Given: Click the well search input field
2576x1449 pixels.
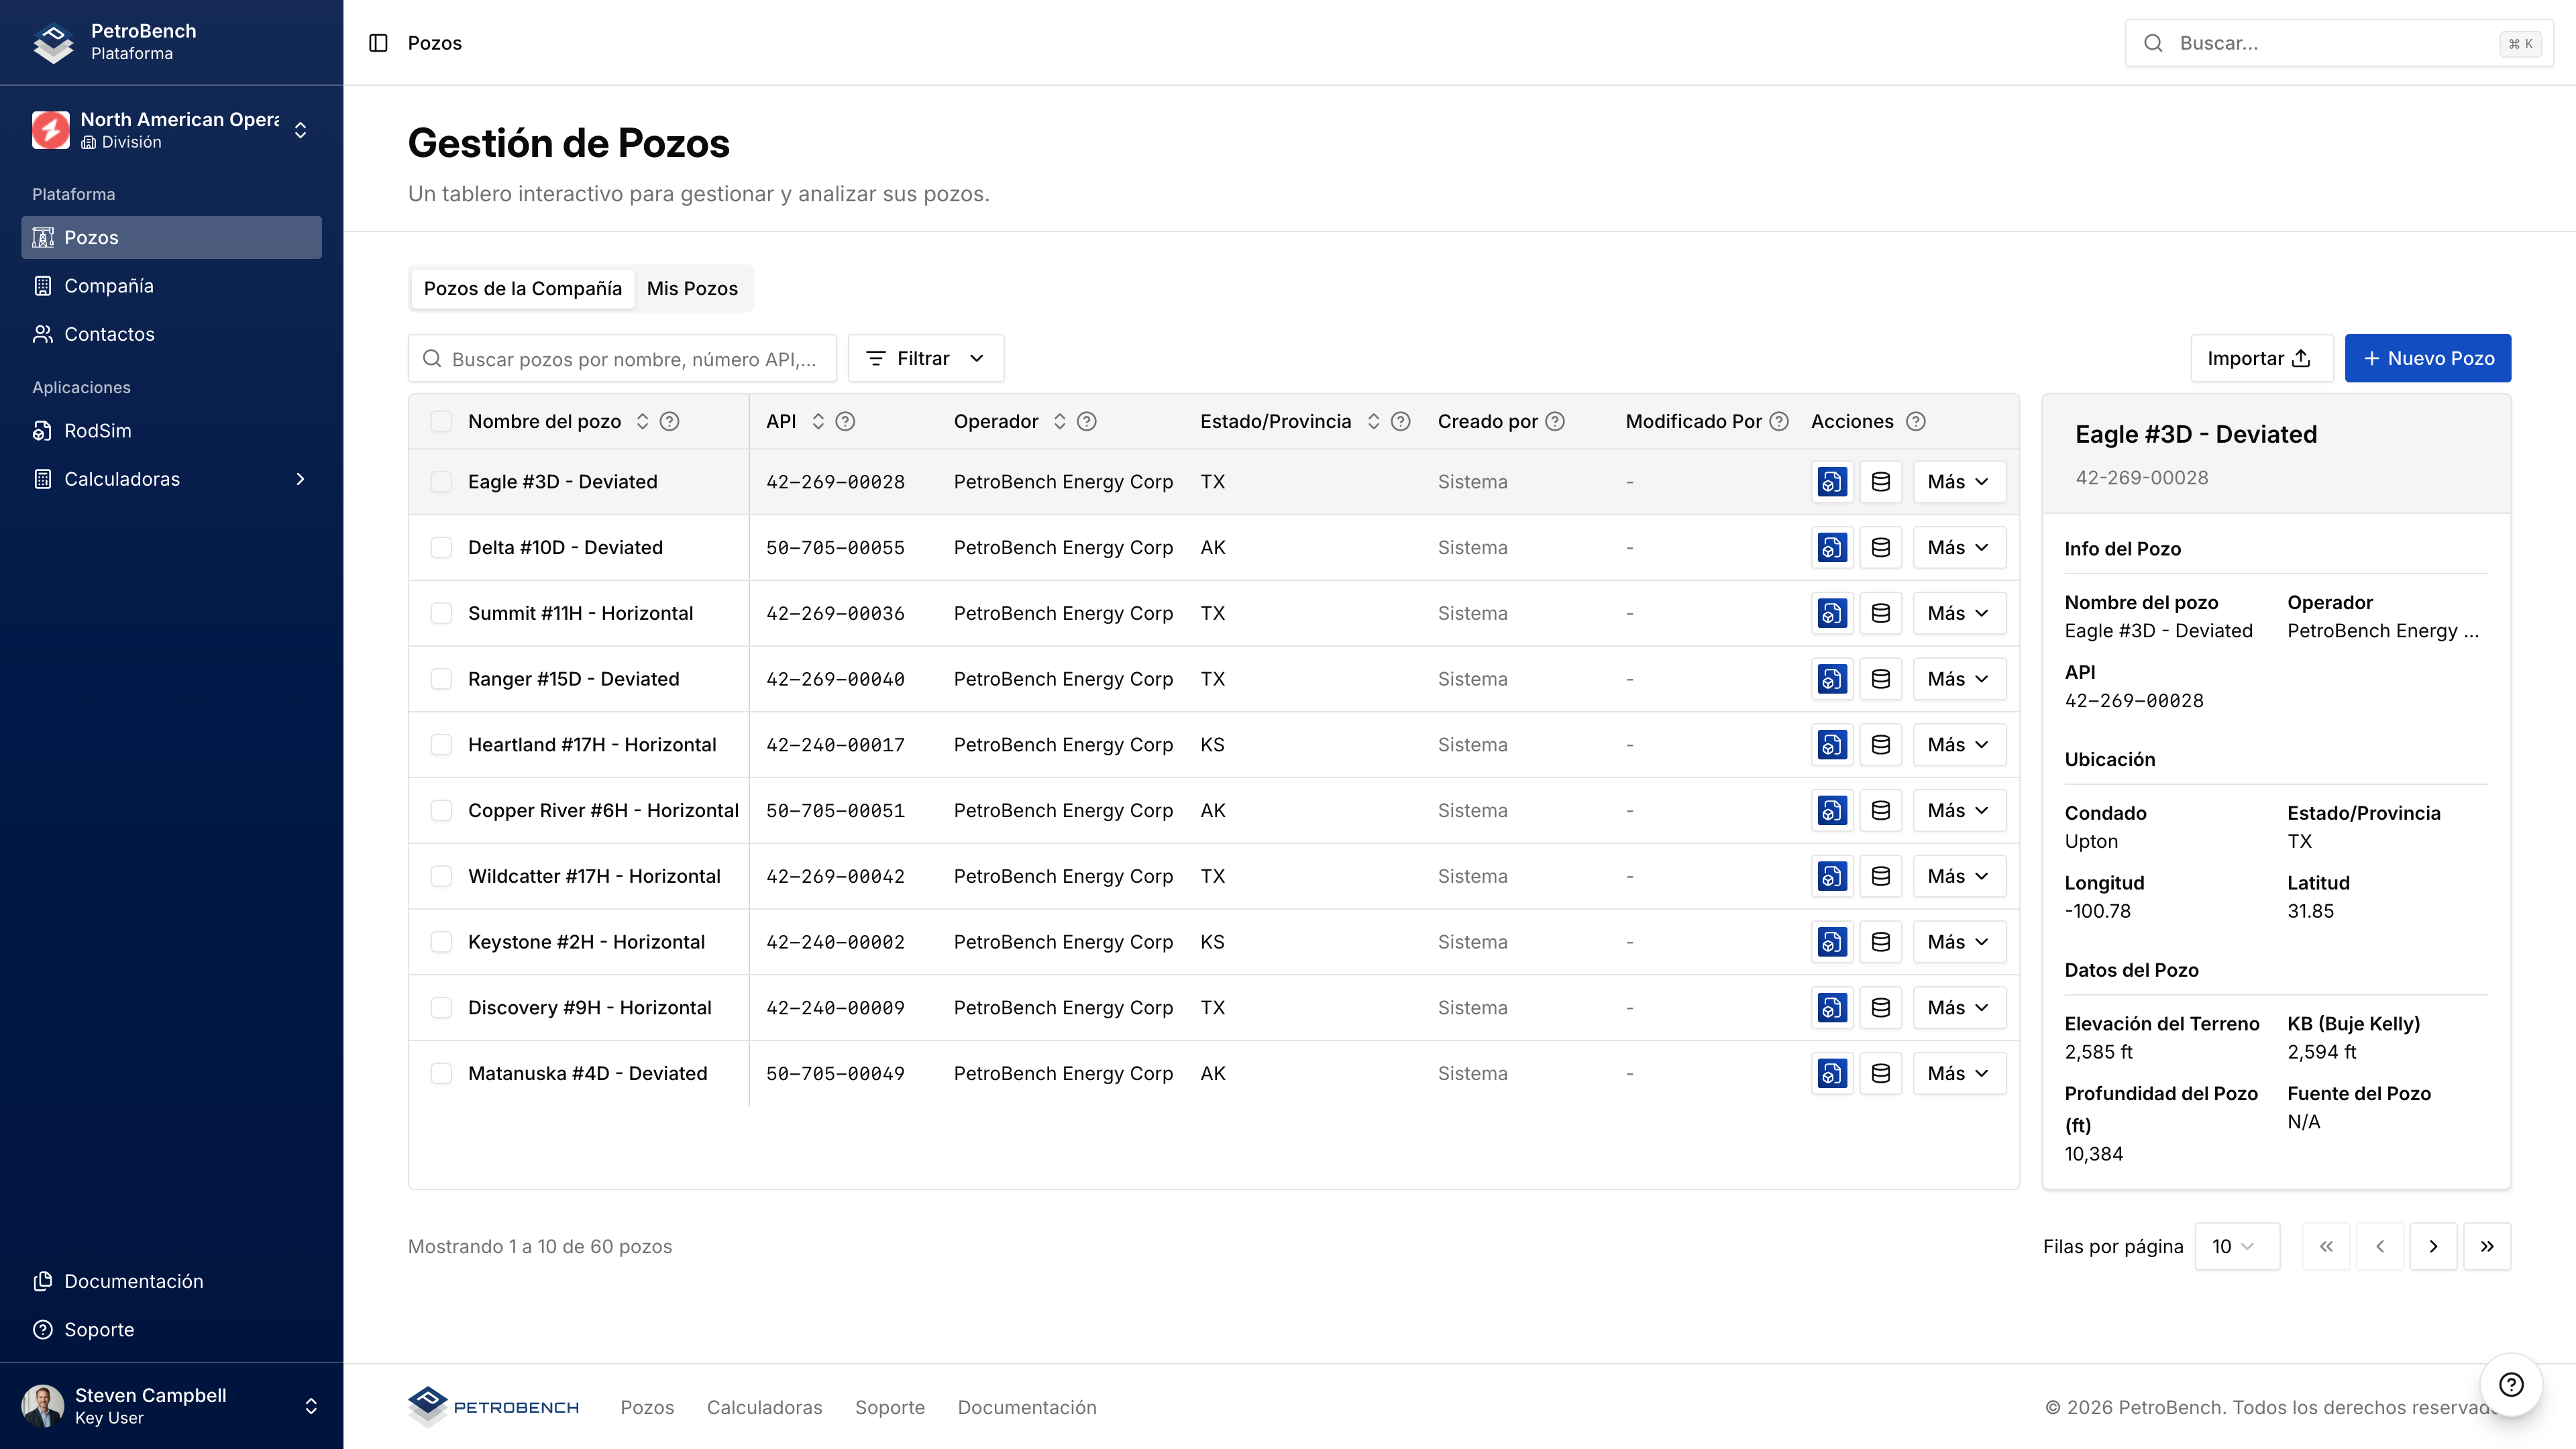Looking at the screenshot, I should [x=622, y=359].
